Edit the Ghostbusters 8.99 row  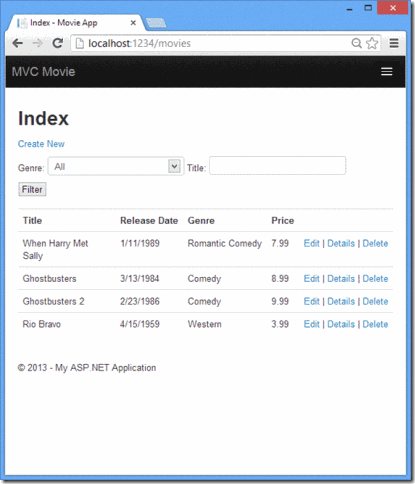click(x=311, y=279)
